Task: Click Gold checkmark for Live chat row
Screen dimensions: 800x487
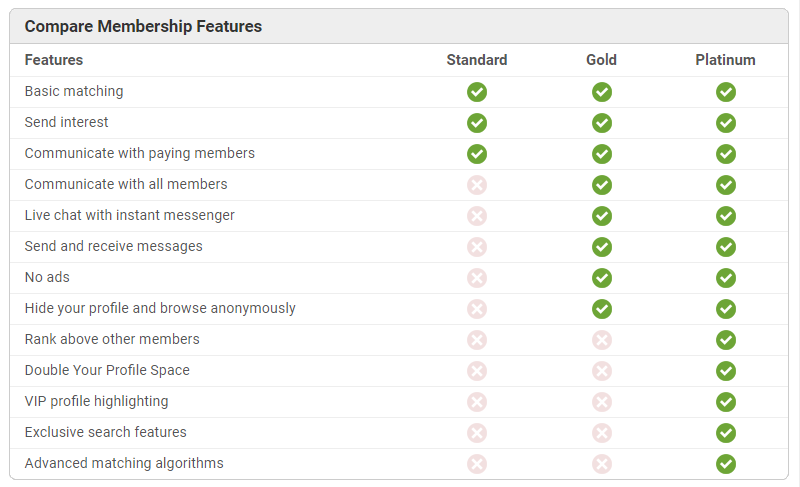Action: (601, 216)
